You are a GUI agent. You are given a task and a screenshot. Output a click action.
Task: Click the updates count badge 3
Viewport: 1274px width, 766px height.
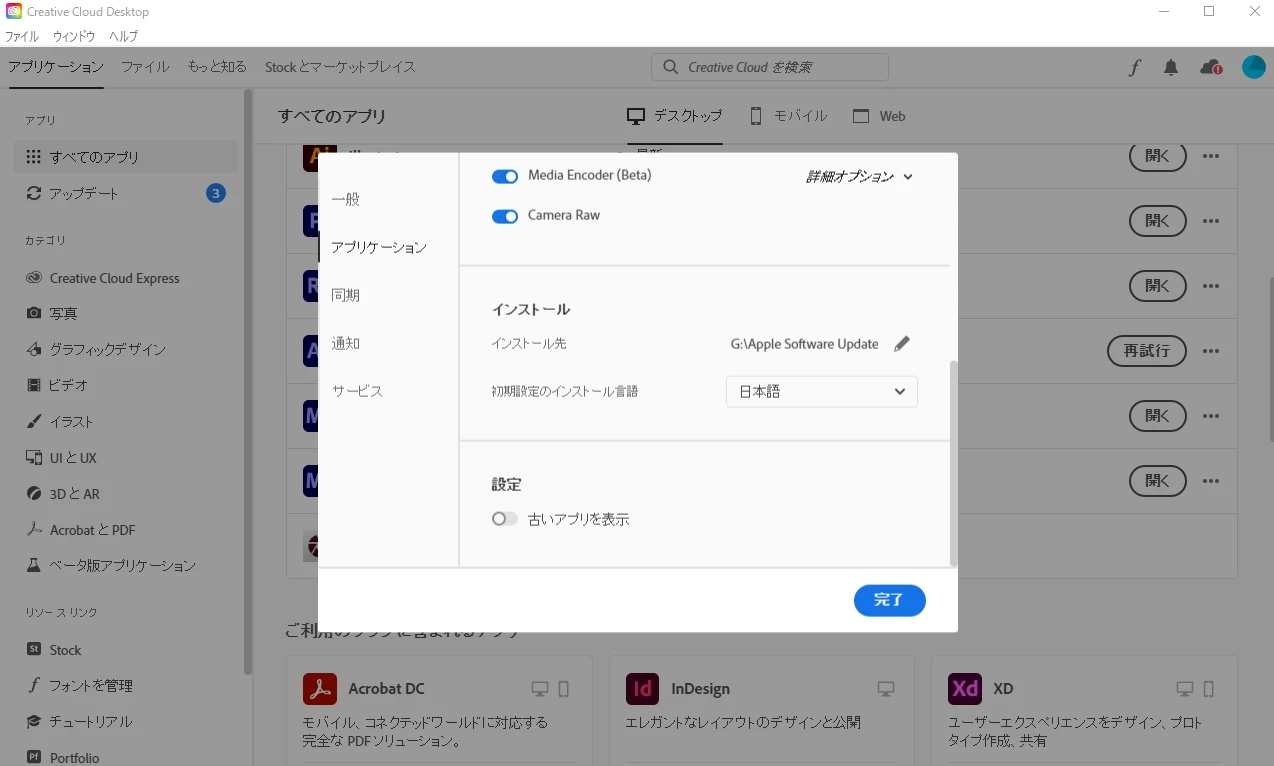pos(216,193)
